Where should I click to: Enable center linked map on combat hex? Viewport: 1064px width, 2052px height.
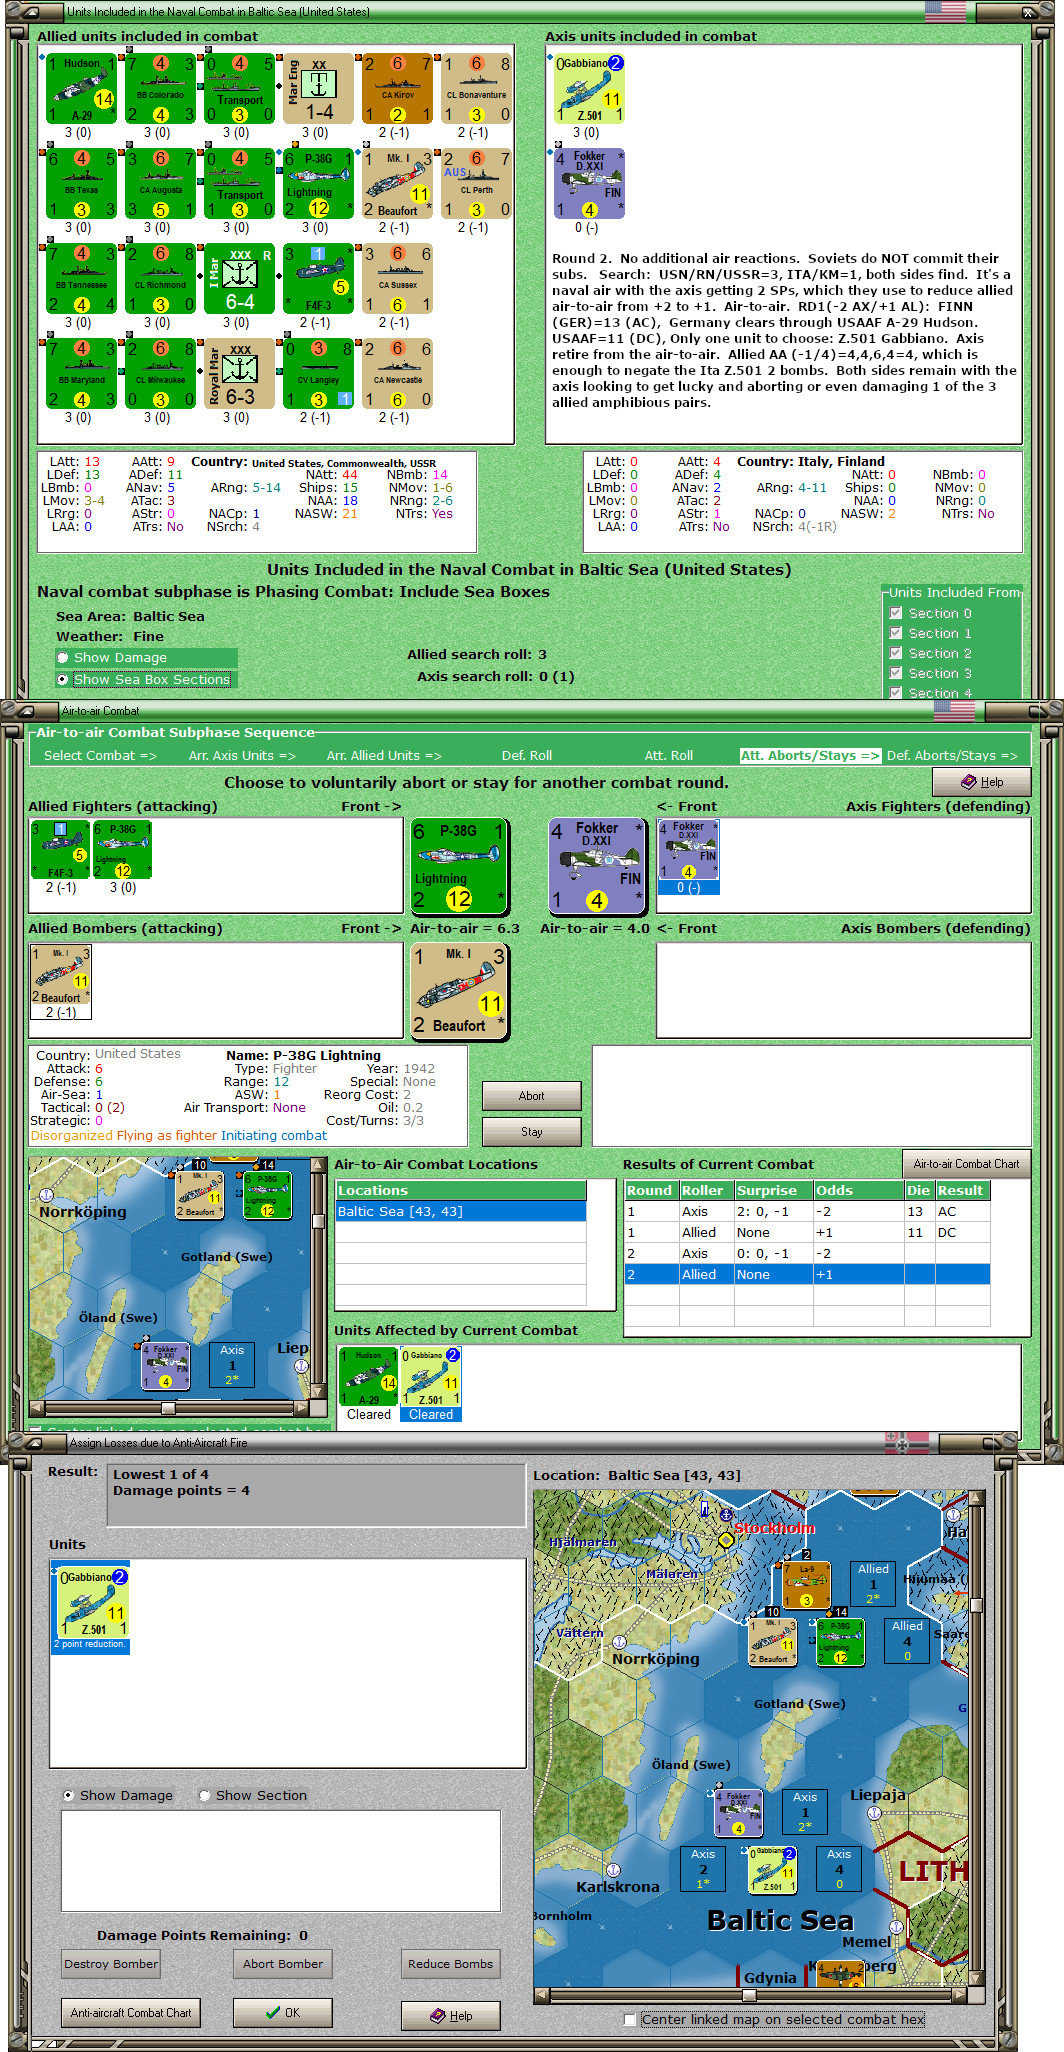coord(629,2020)
